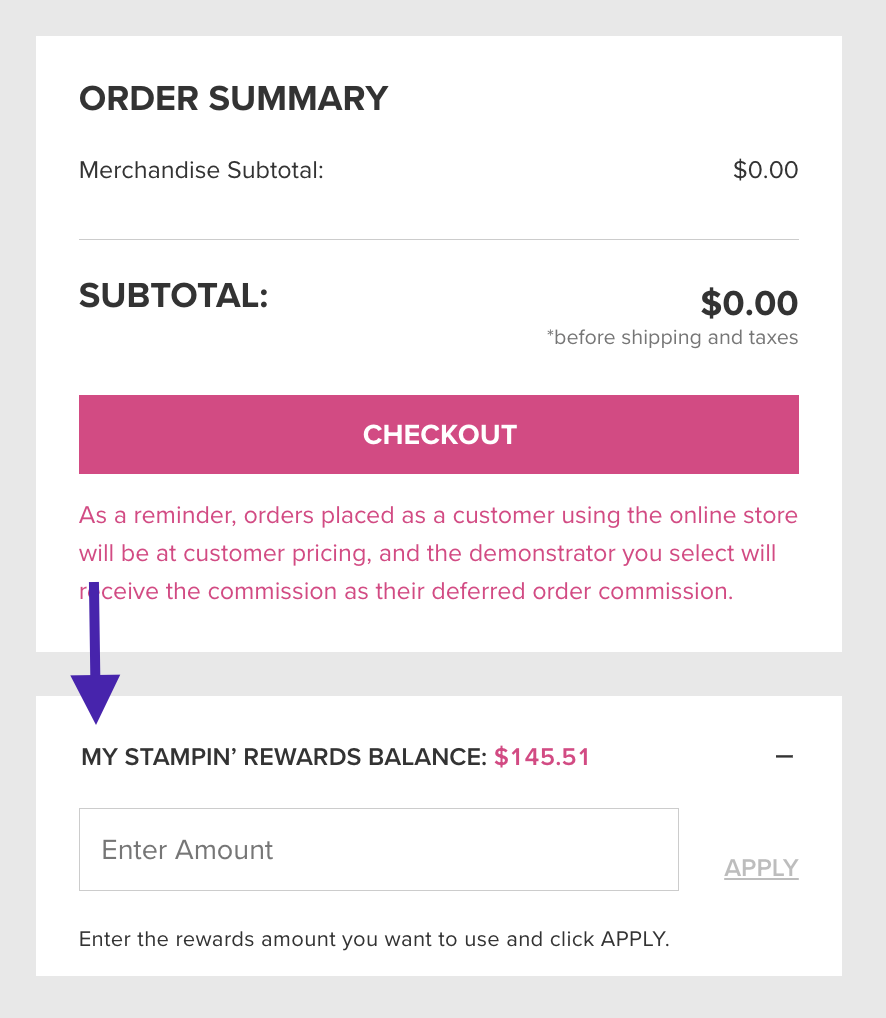Image resolution: width=886 pixels, height=1018 pixels.
Task: Select the bold $0.00 subtotal amount
Action: coord(749,302)
